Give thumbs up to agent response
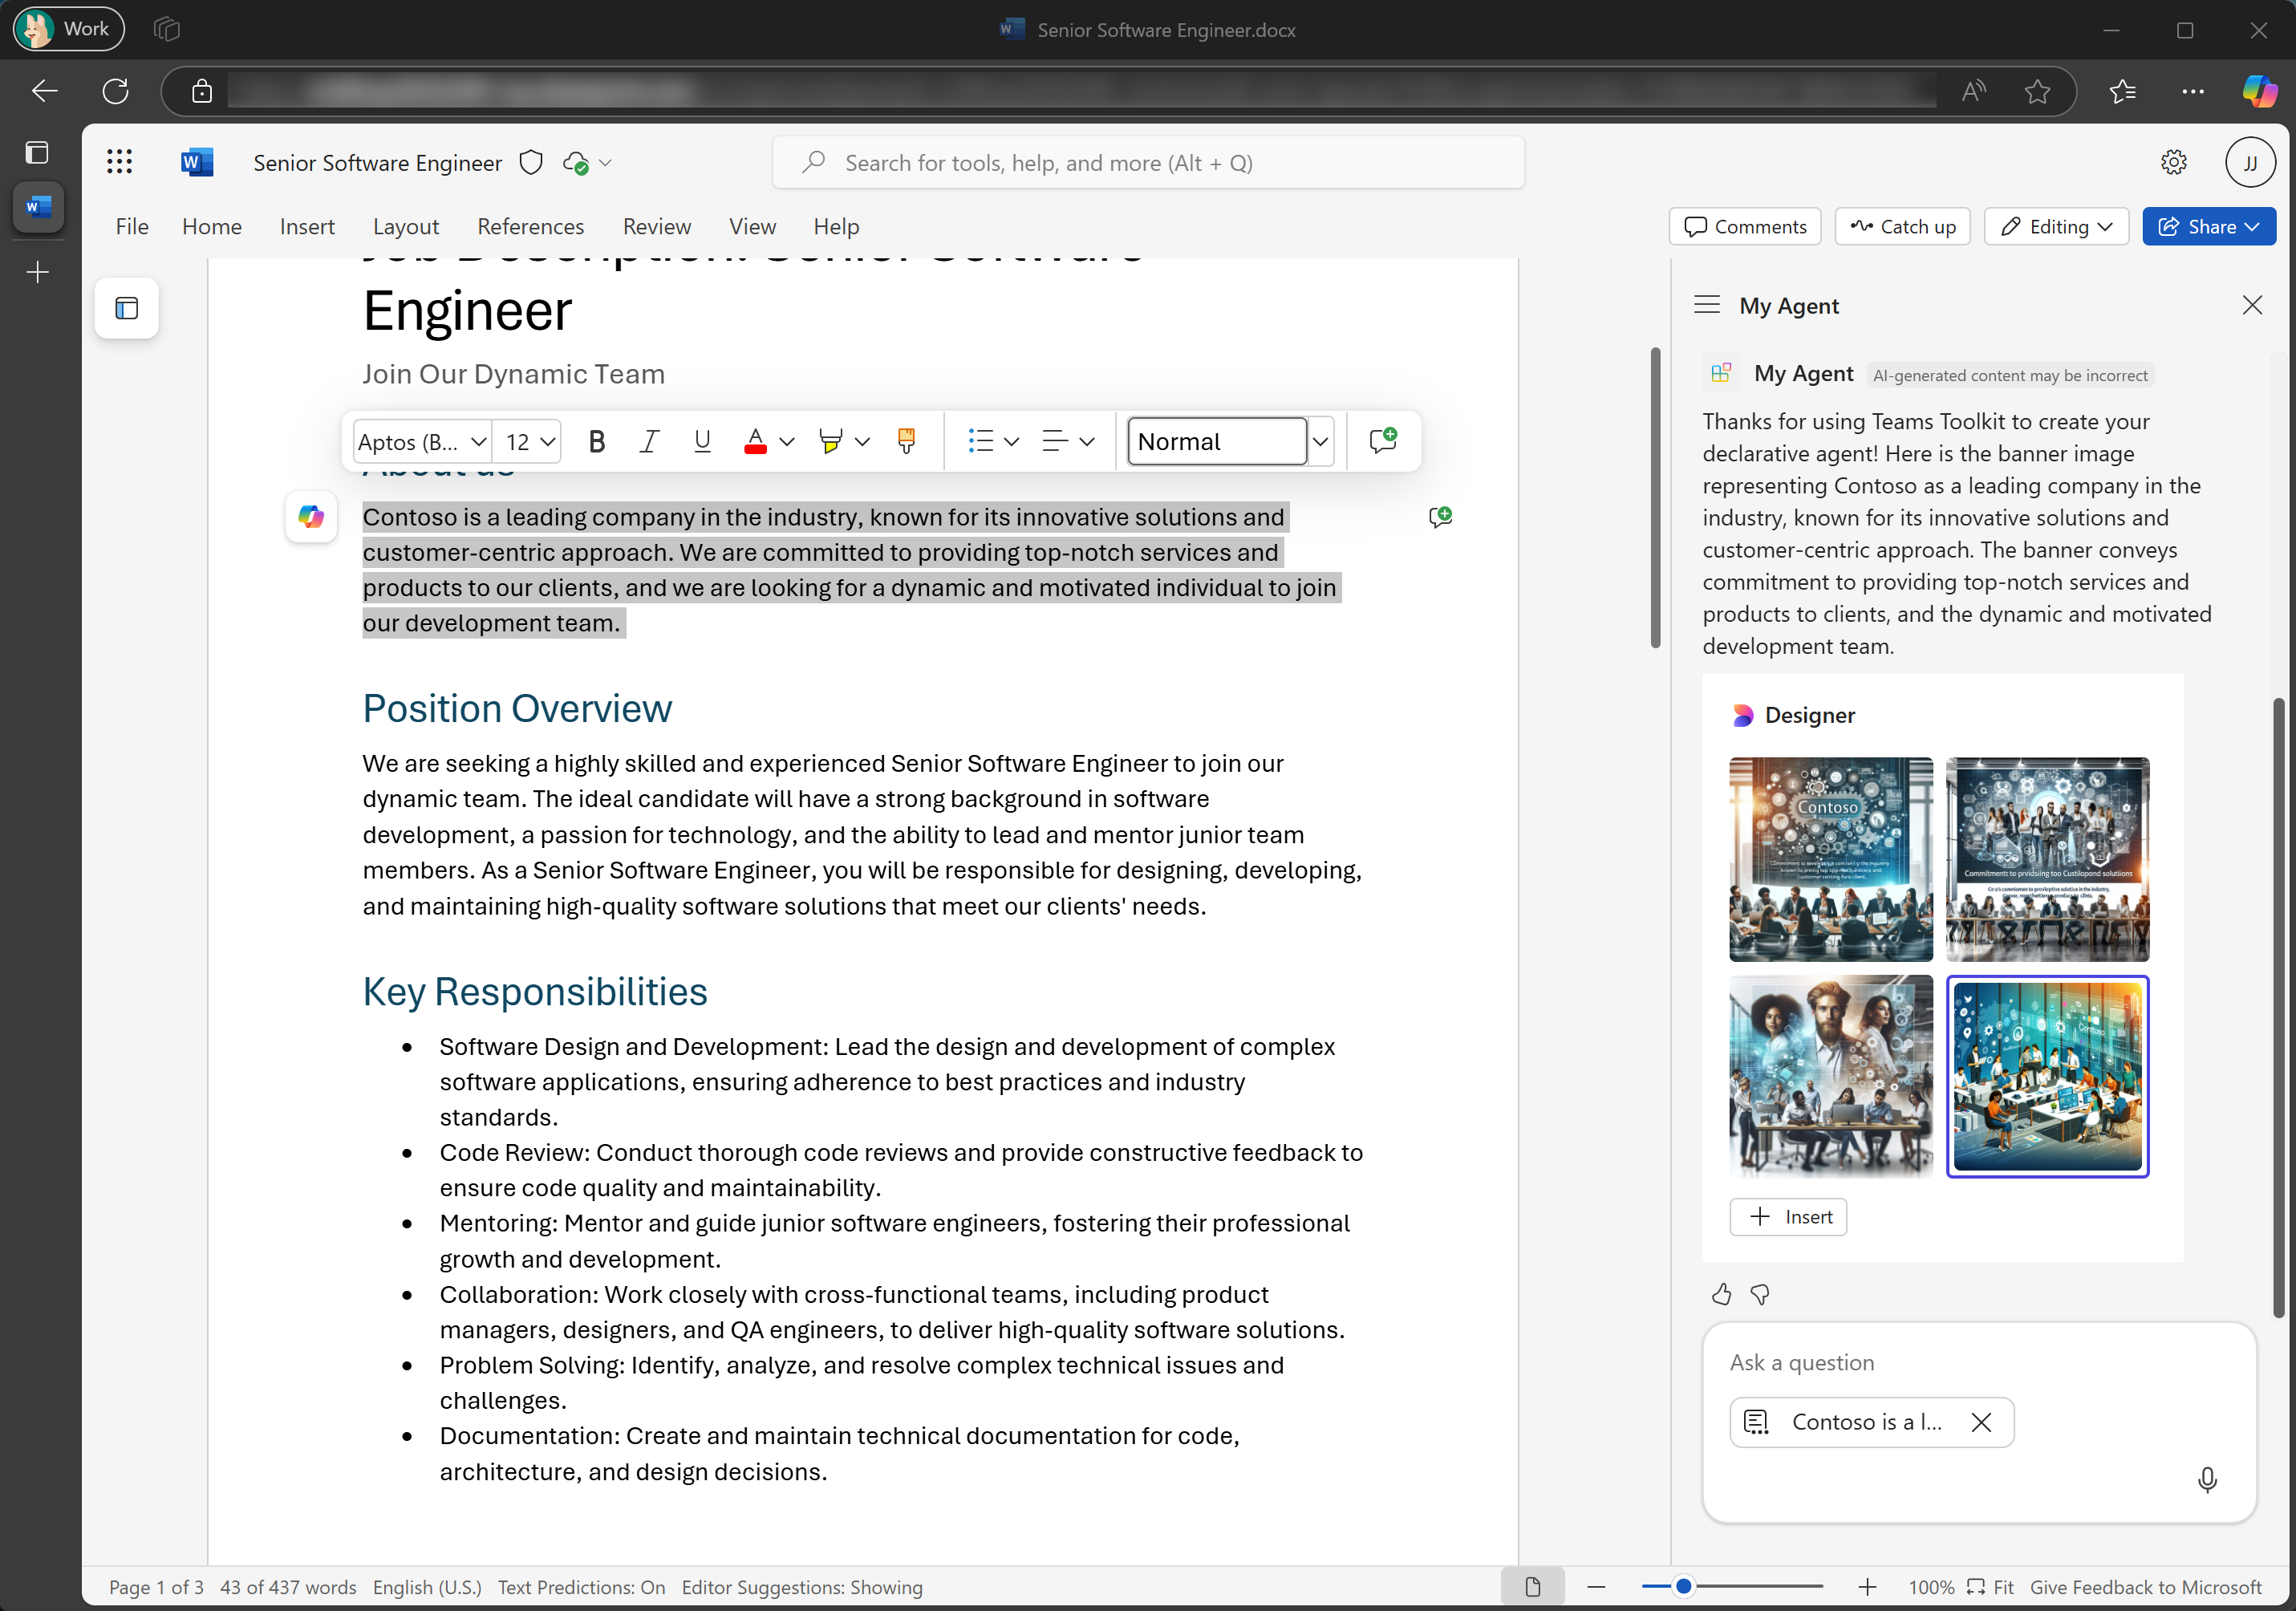Viewport: 2296px width, 1611px height. coord(1721,1294)
